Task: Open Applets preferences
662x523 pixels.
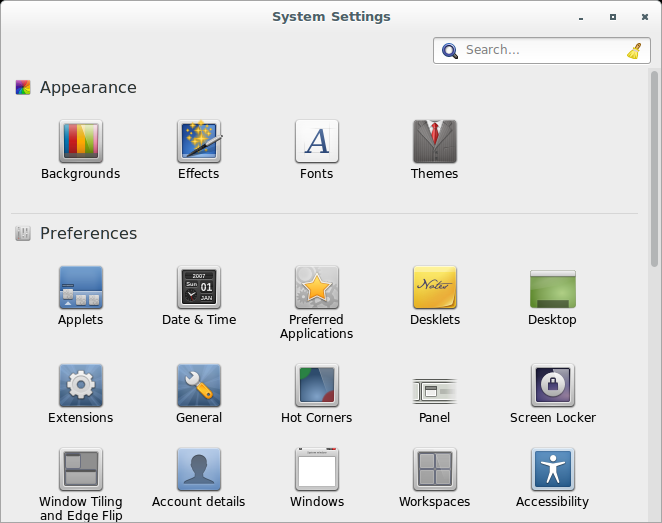Action: [80, 288]
